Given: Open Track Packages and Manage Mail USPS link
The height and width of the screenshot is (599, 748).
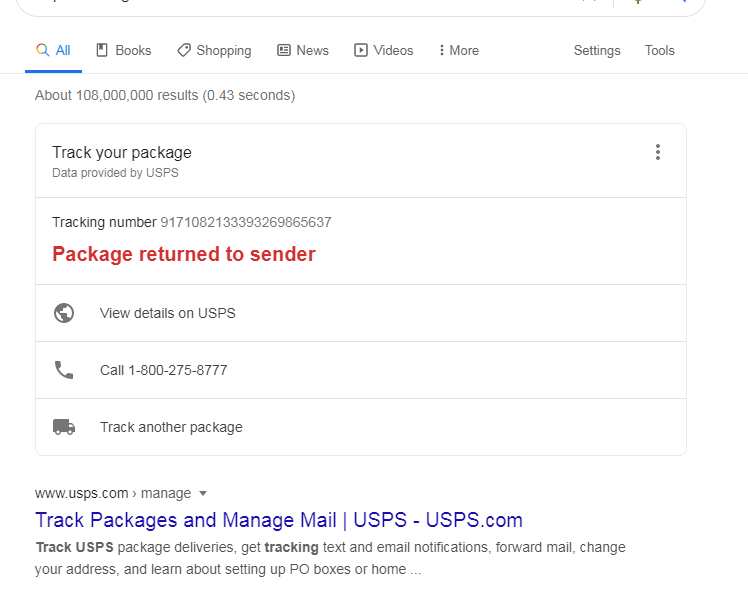Looking at the screenshot, I should point(279,520).
